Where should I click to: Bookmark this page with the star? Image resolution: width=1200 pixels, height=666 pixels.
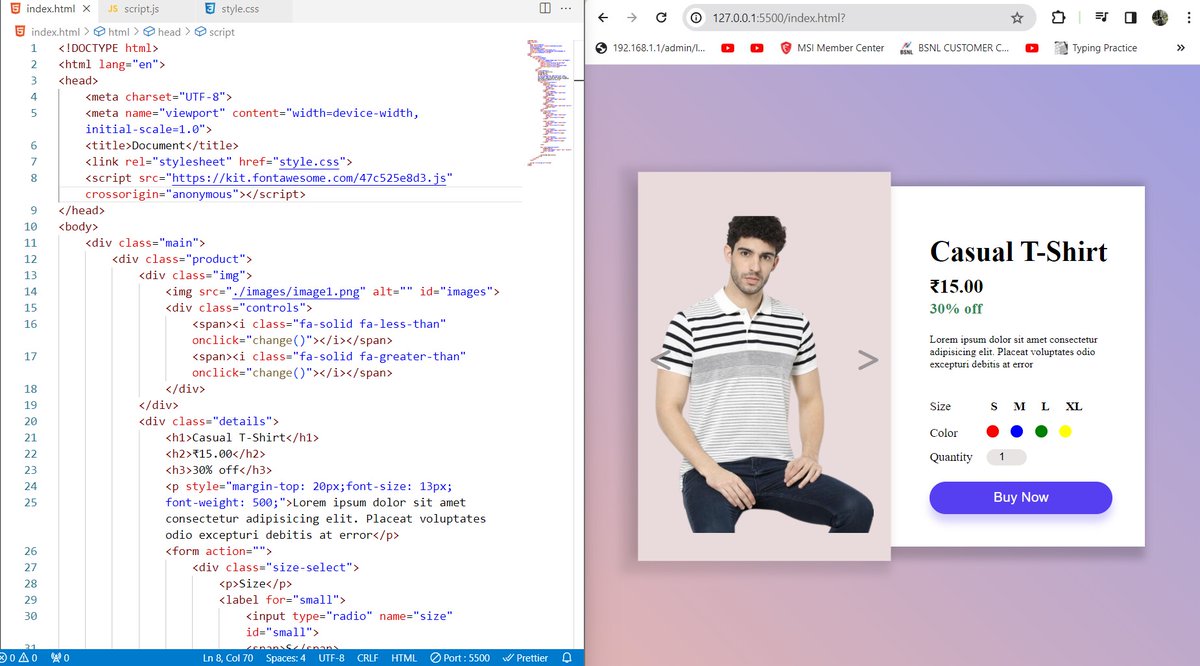(1017, 18)
